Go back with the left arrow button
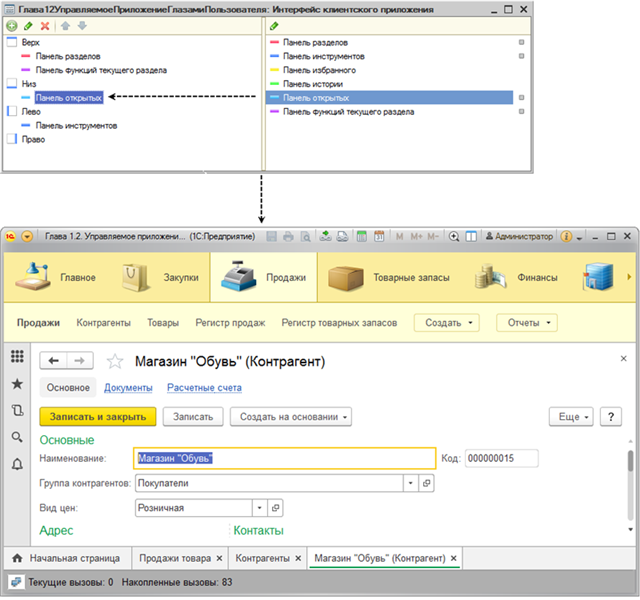 (x=55, y=361)
